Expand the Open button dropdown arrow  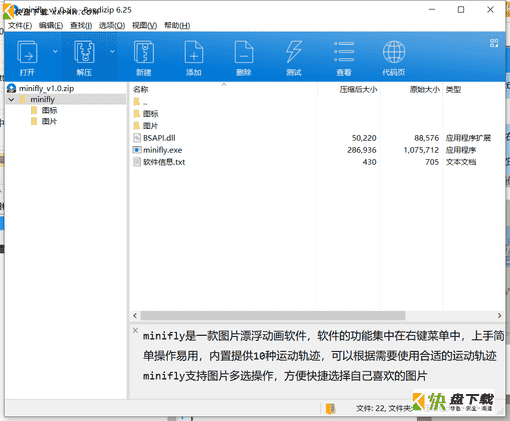coord(55,52)
